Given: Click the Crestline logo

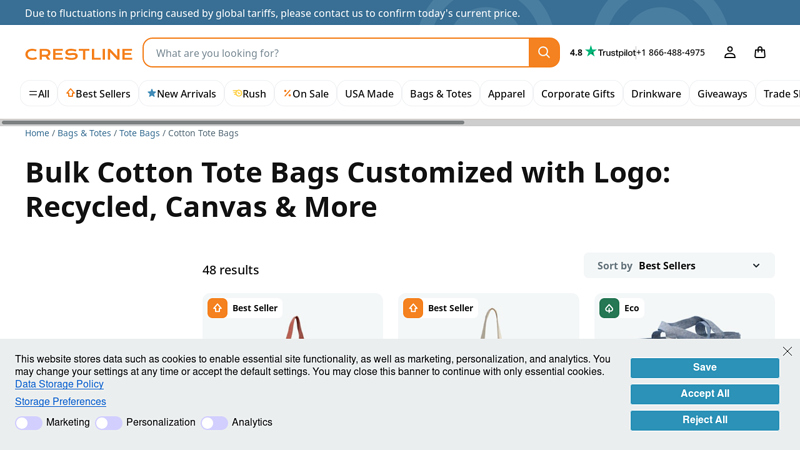Looking at the screenshot, I should coord(79,54).
